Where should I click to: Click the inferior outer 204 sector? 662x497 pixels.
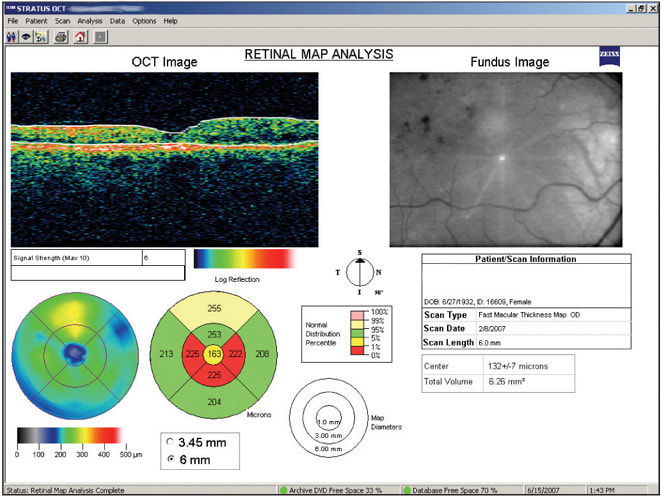coord(214,402)
